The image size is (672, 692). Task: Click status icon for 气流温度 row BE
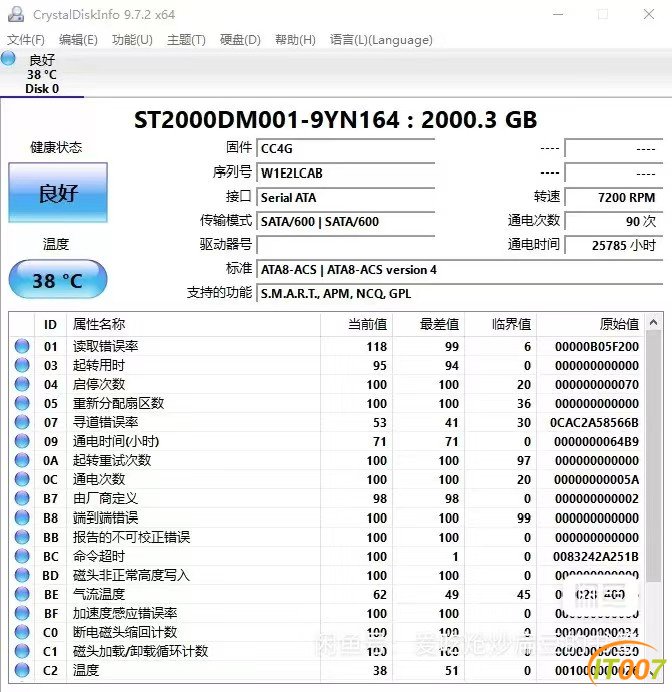coord(22,594)
